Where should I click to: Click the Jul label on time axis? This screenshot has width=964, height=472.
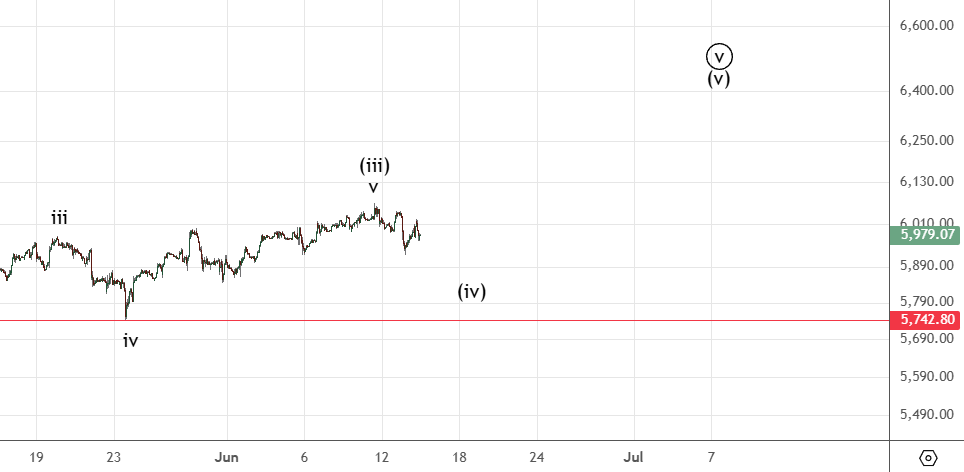point(634,455)
